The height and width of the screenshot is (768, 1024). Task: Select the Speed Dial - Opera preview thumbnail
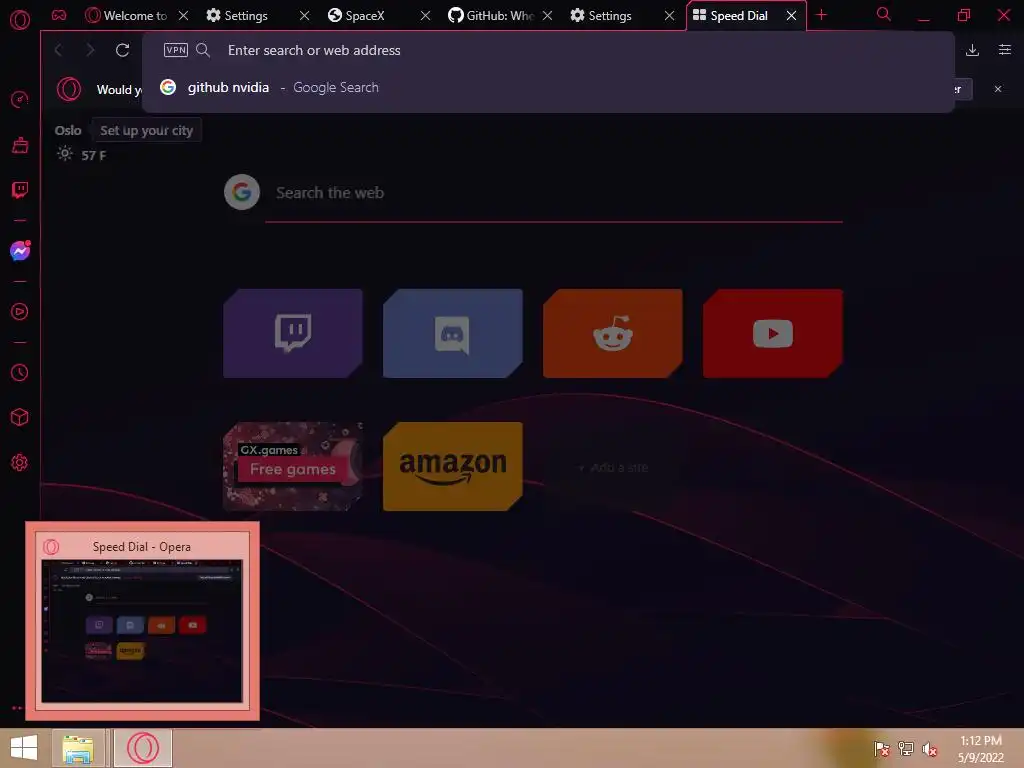(x=142, y=621)
